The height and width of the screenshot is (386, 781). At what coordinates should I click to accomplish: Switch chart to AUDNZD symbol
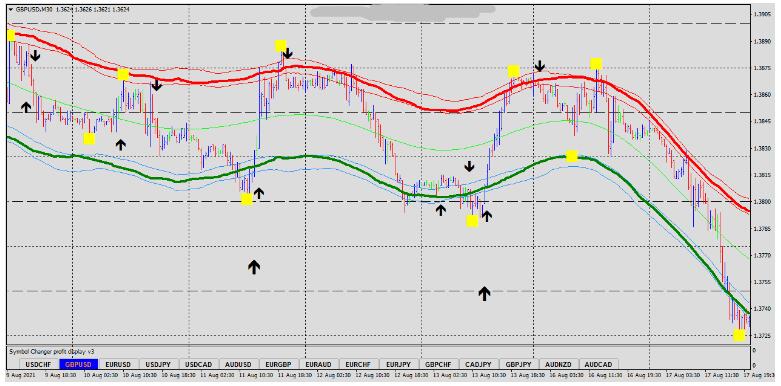(x=559, y=364)
